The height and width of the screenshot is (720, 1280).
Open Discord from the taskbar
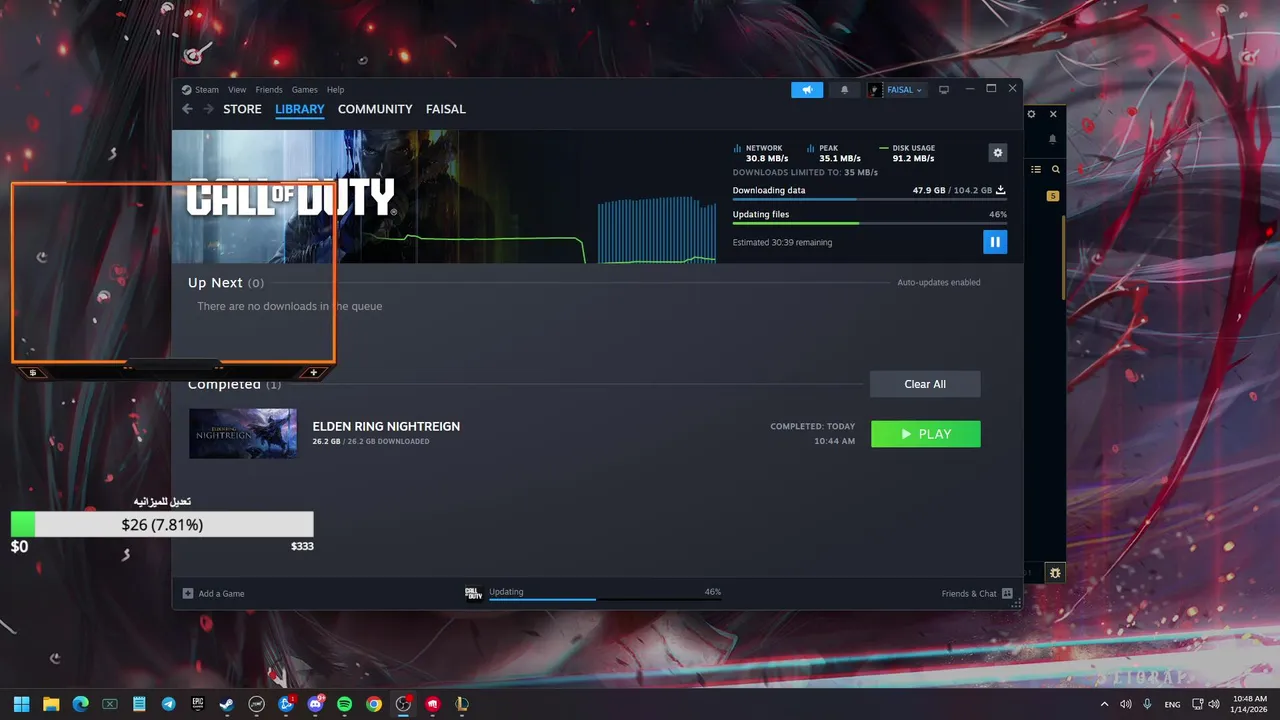click(315, 704)
